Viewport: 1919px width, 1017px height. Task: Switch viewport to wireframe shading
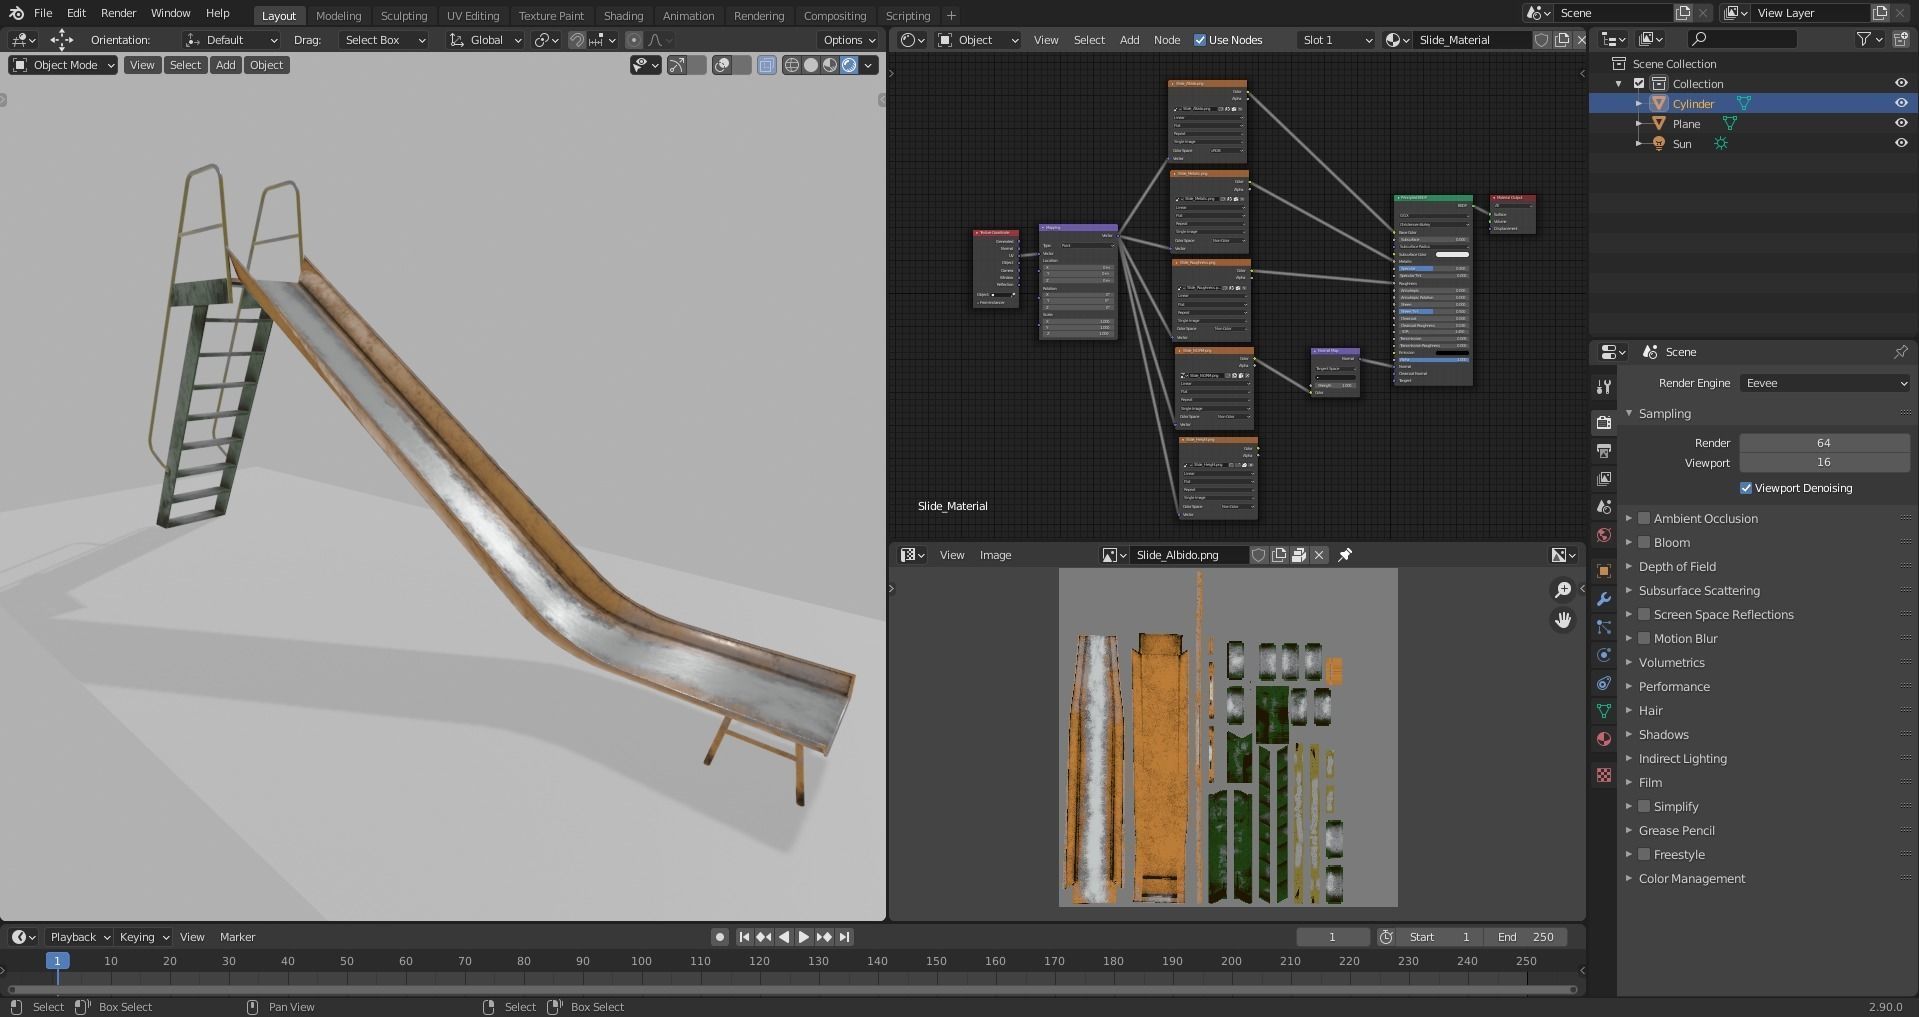pyautogui.click(x=792, y=65)
